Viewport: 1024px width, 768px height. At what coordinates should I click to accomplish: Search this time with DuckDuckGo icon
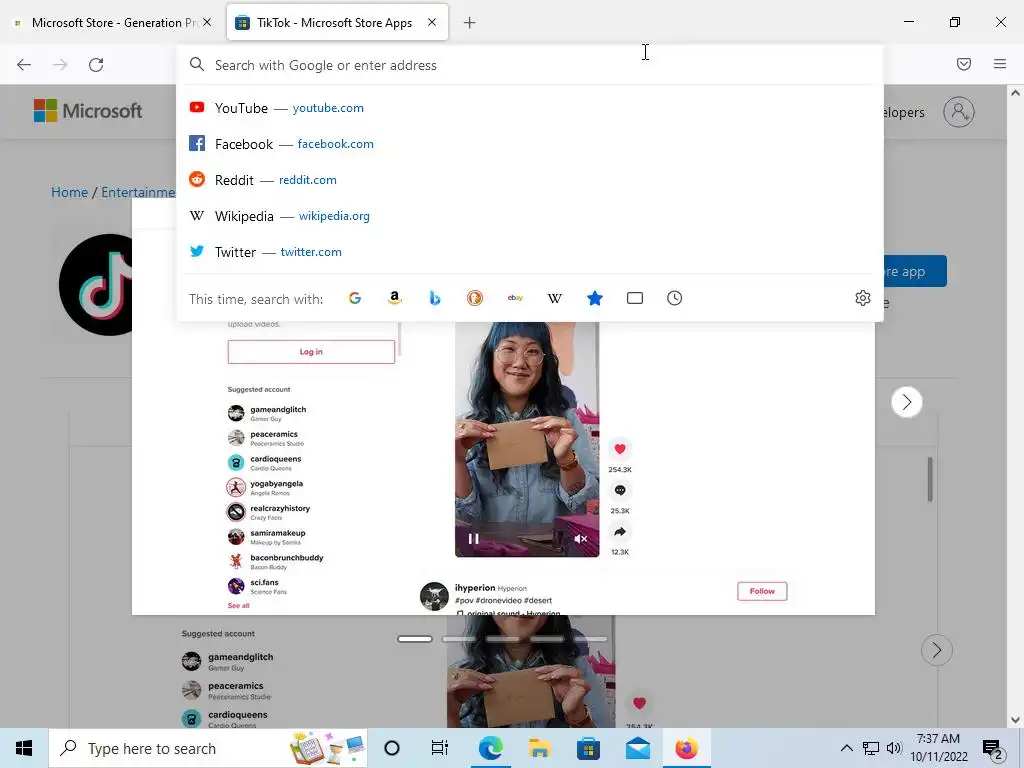tap(475, 298)
